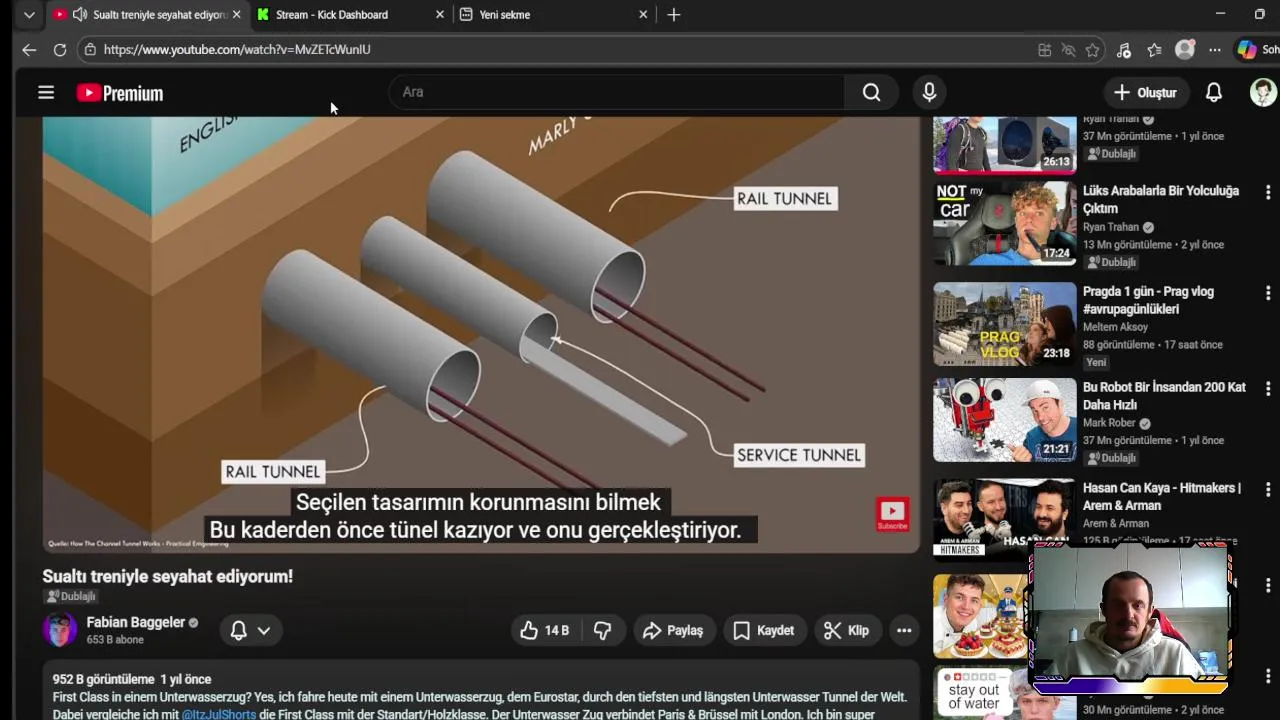Open the YouTube account avatar menu

1263,92
